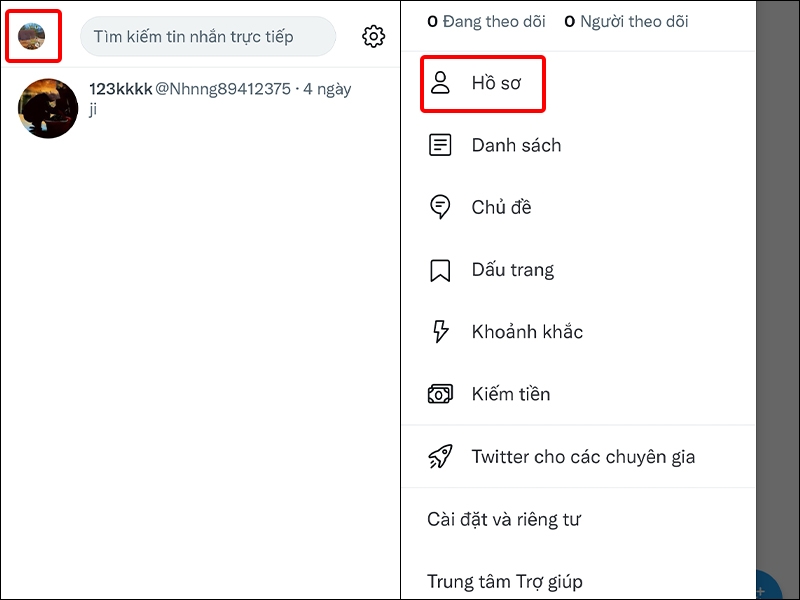This screenshot has height=600, width=800.
Task: Select the Khoảnh khắc moments icon
Action: pos(441,331)
